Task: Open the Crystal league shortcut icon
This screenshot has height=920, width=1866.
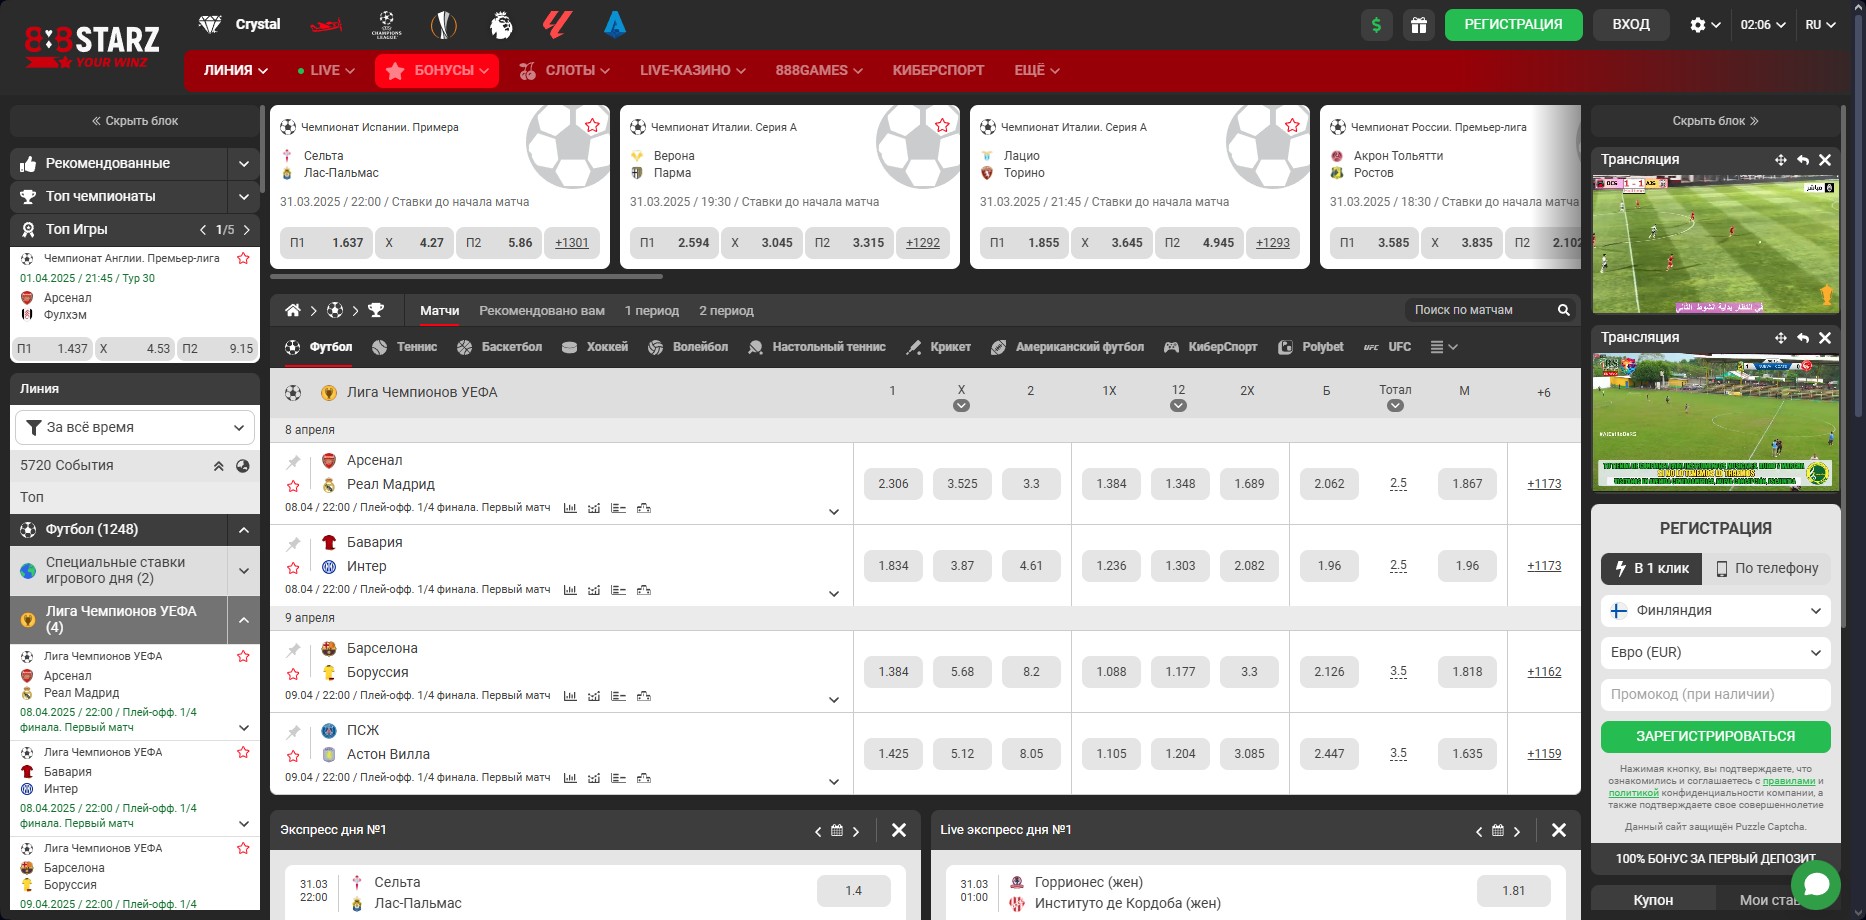Action: pos(210,24)
